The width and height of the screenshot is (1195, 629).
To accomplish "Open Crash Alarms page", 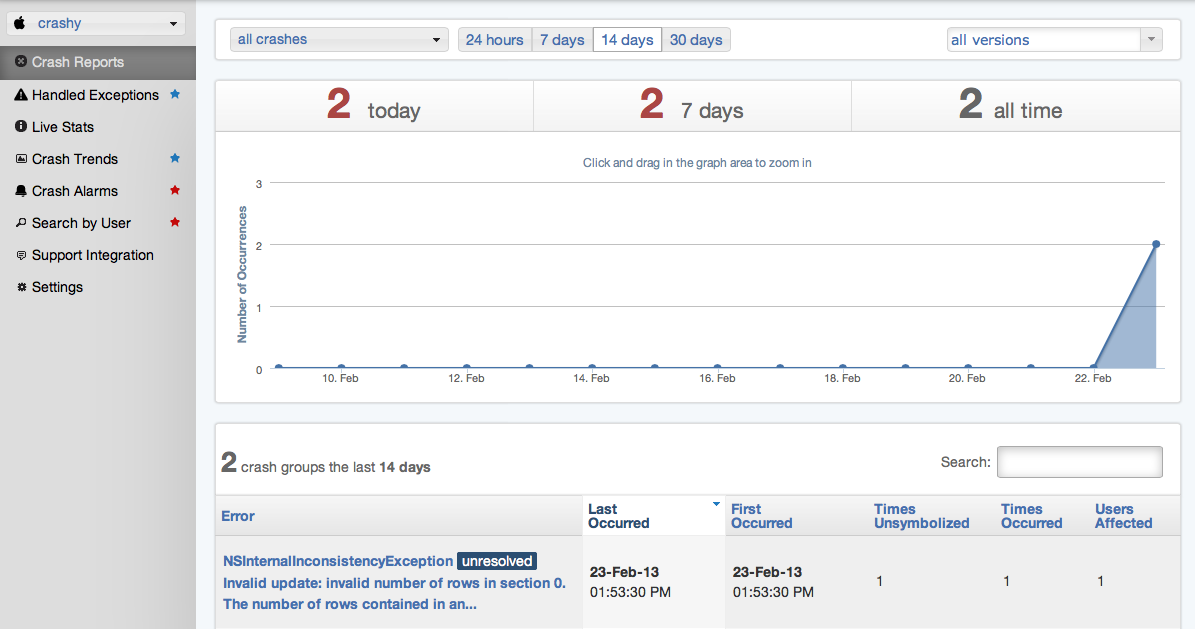I will click(75, 191).
